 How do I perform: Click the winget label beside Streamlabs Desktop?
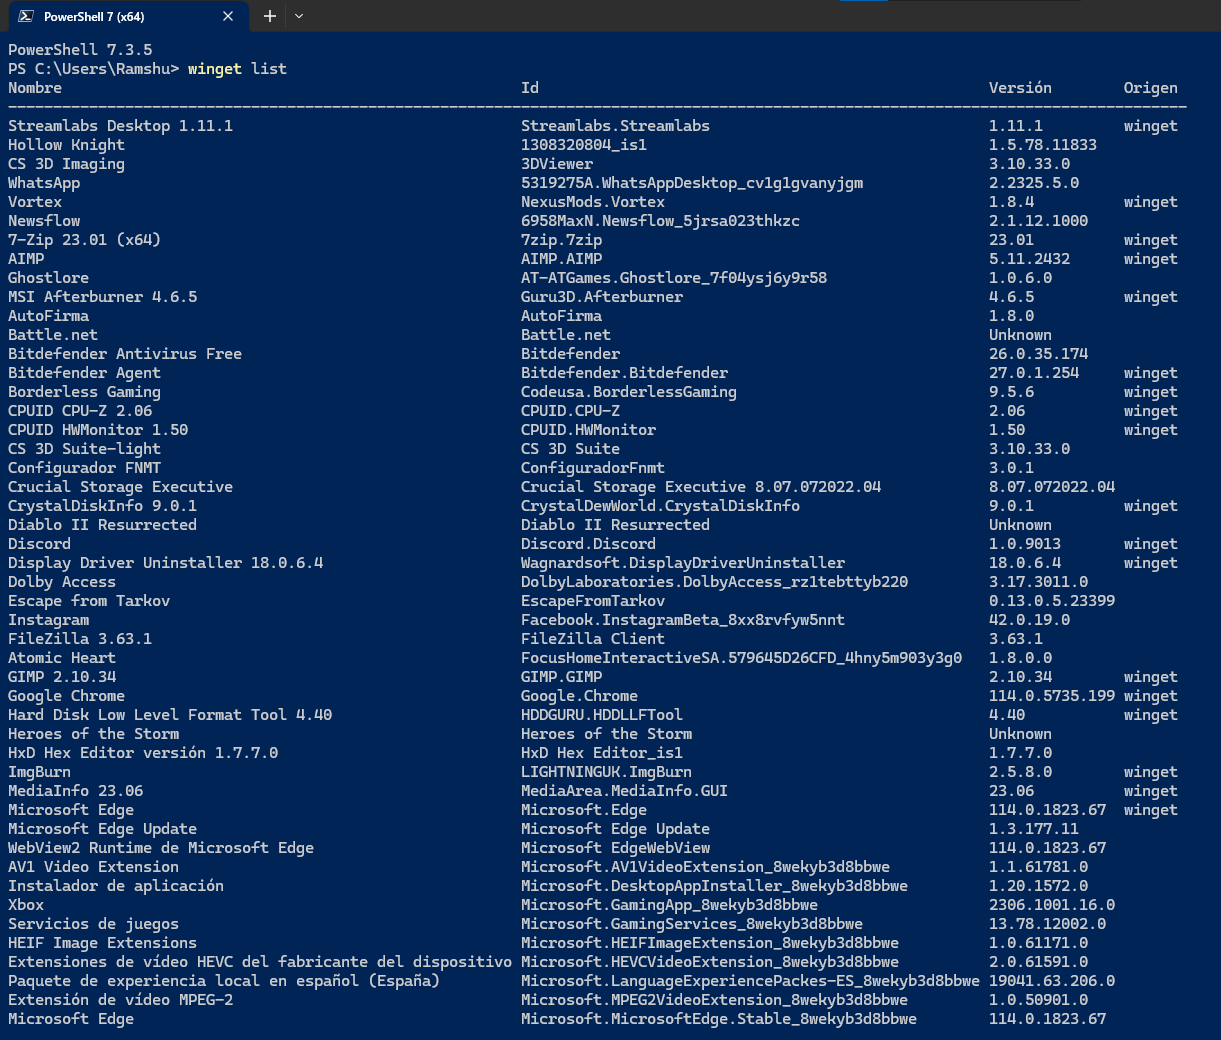coord(1150,125)
